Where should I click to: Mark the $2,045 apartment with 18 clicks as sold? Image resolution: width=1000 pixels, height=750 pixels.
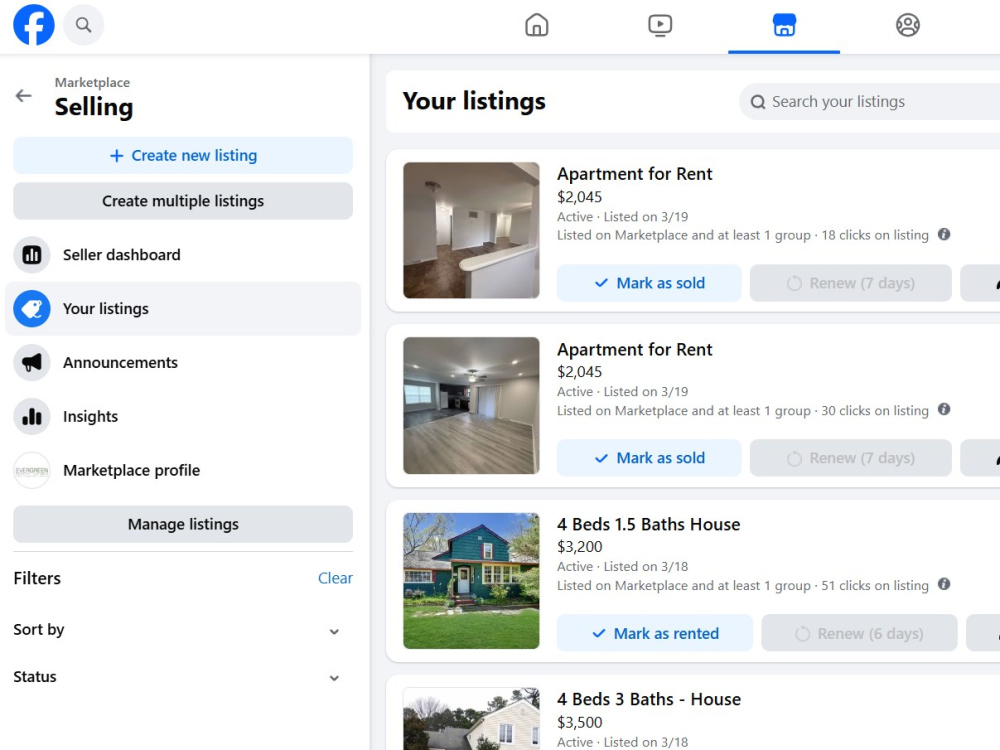(649, 283)
